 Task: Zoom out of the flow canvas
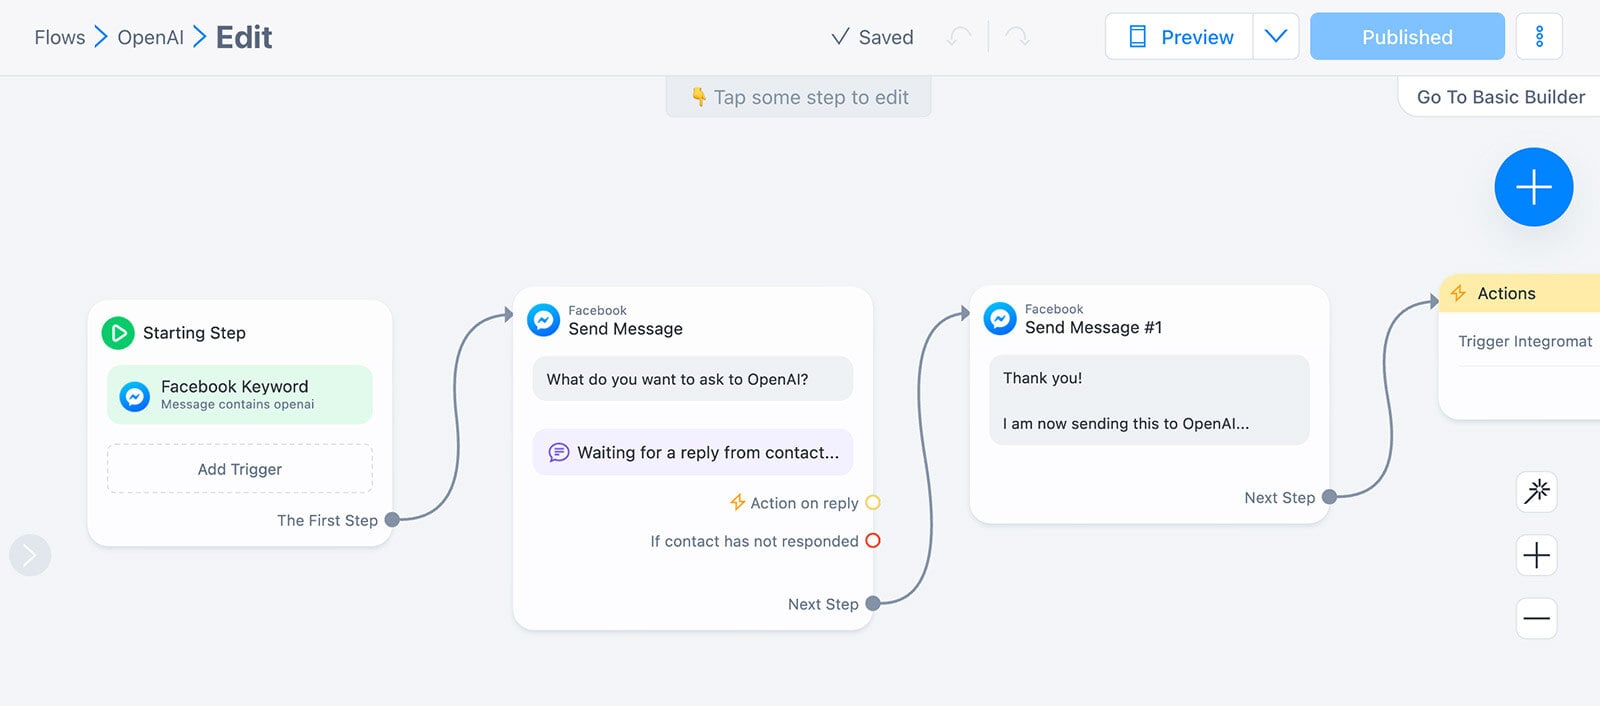coord(1537,618)
